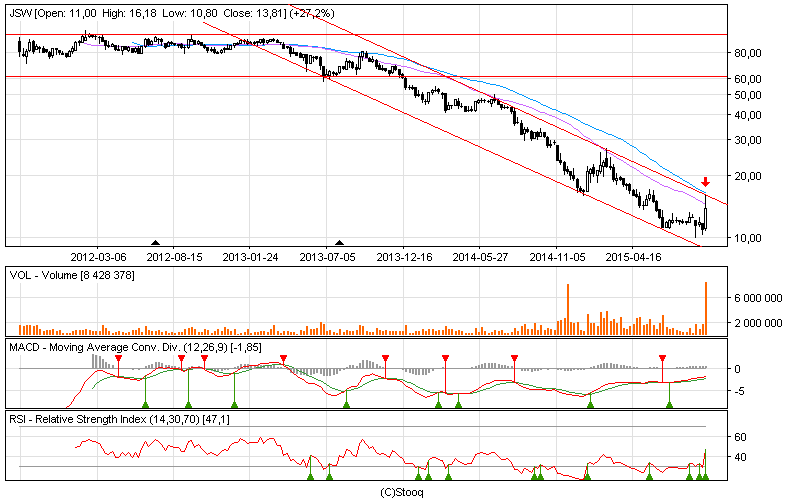The height and width of the screenshot is (500, 800).
Task: Select the volume spike bar near 2014-11-05
Action: point(568,309)
